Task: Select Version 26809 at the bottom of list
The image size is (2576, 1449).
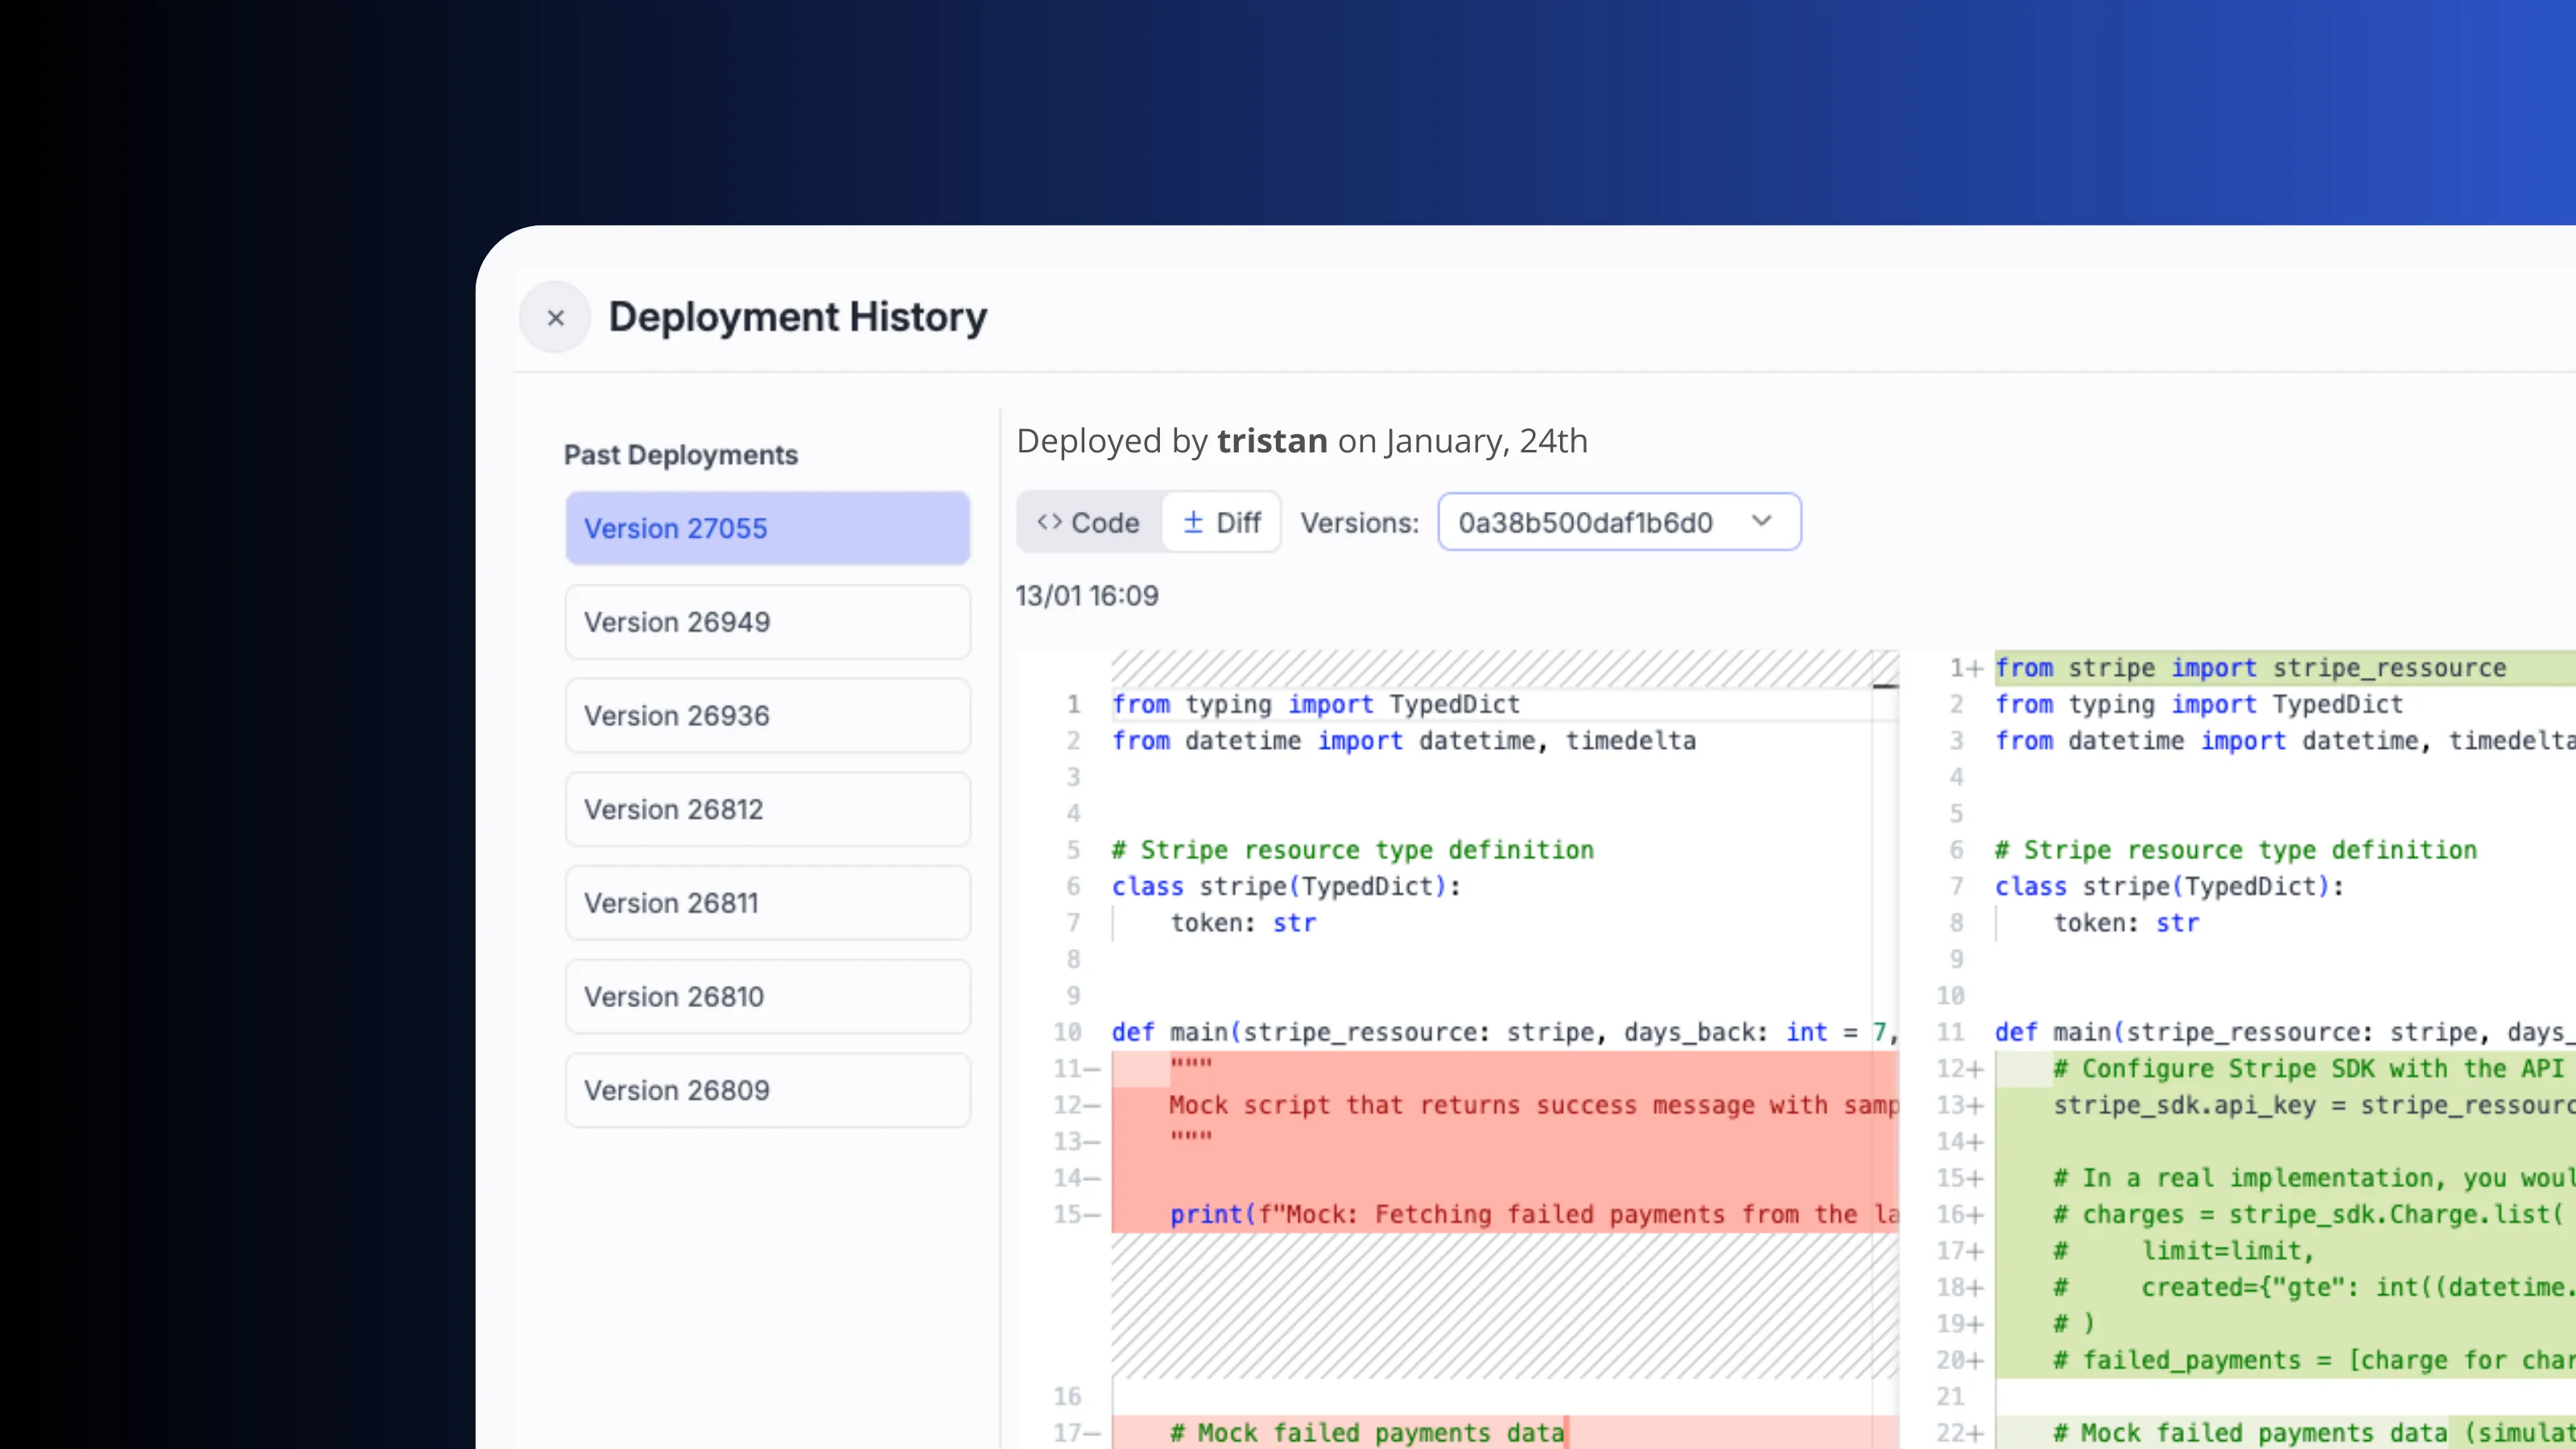Action: click(766, 1089)
